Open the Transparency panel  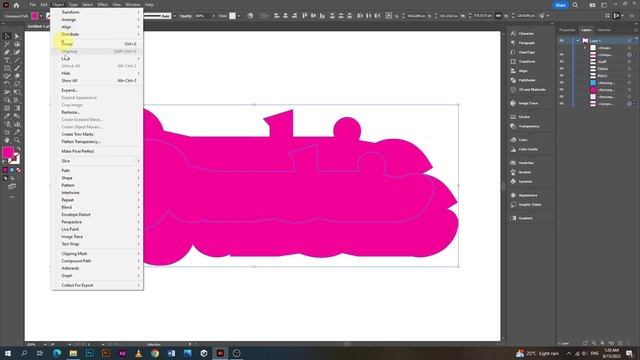point(524,127)
